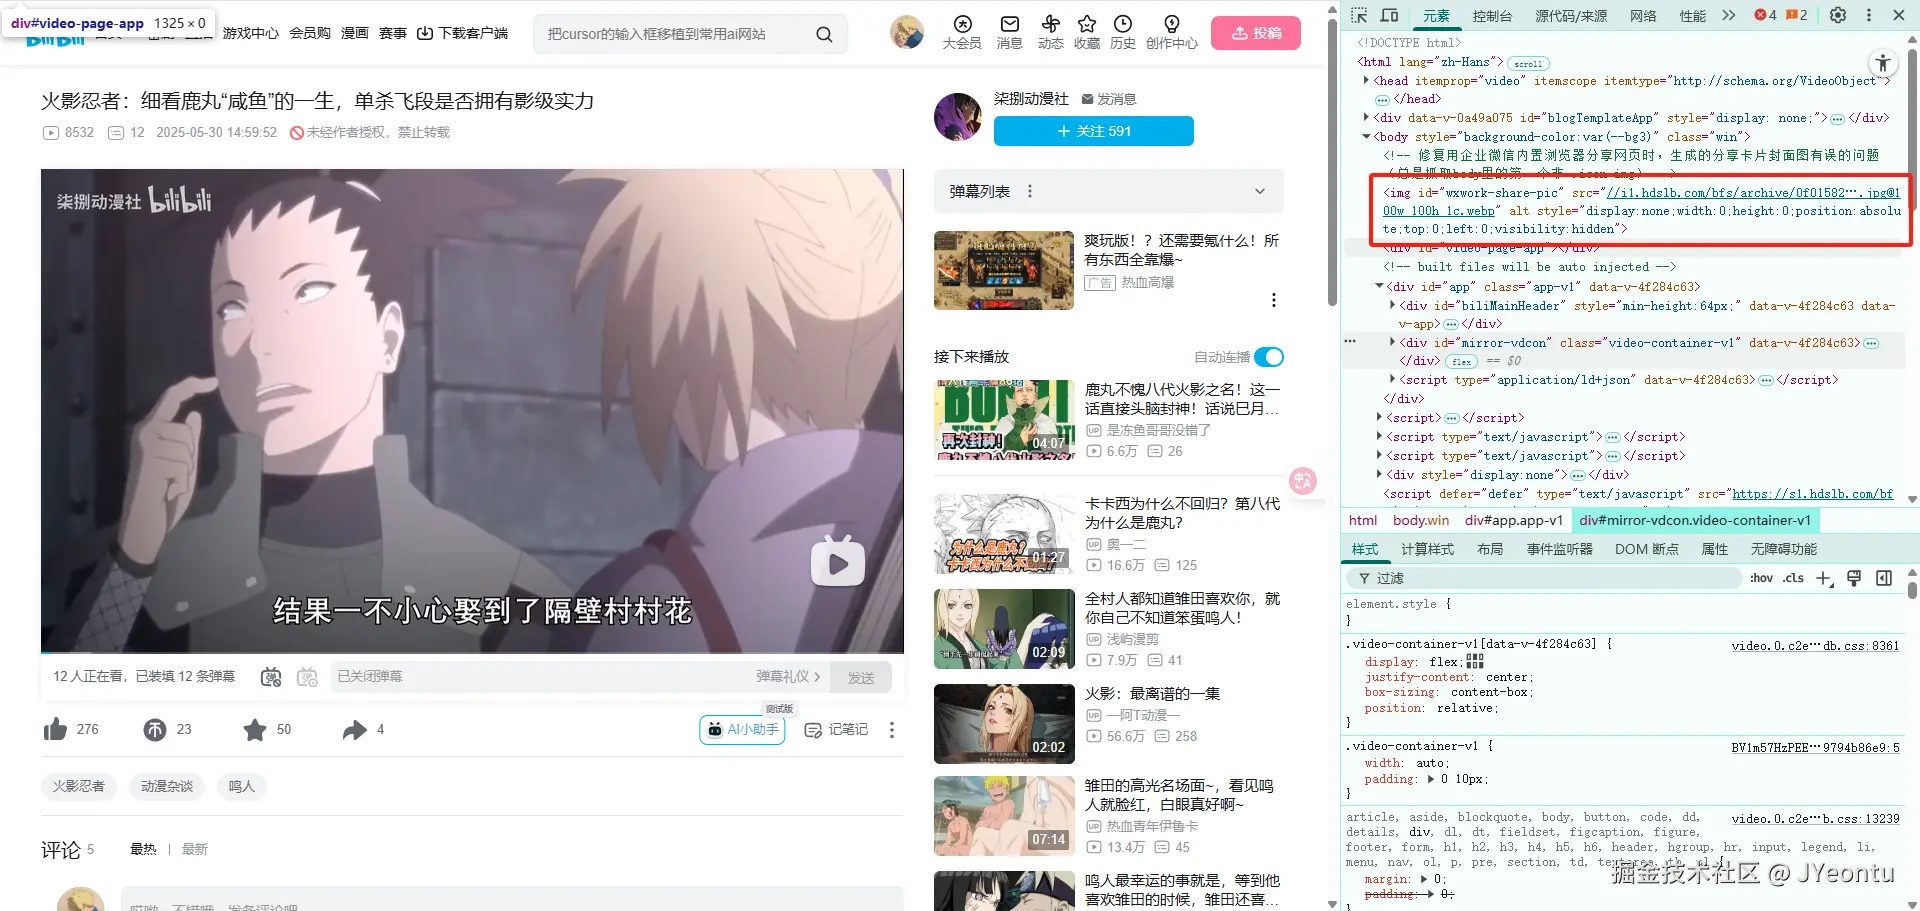The height and width of the screenshot is (911, 1920).
Task: Click the video progress bar
Action: [x=472, y=653]
